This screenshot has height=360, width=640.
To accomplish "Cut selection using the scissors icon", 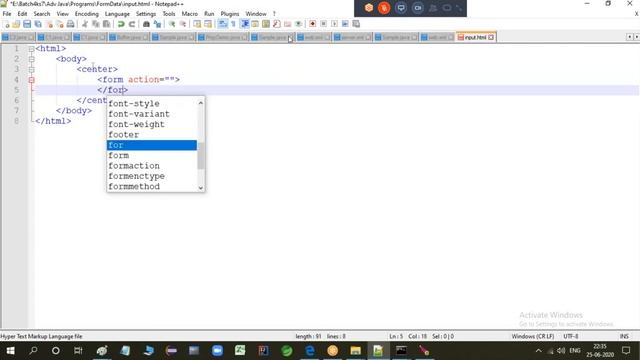I will [85, 24].
